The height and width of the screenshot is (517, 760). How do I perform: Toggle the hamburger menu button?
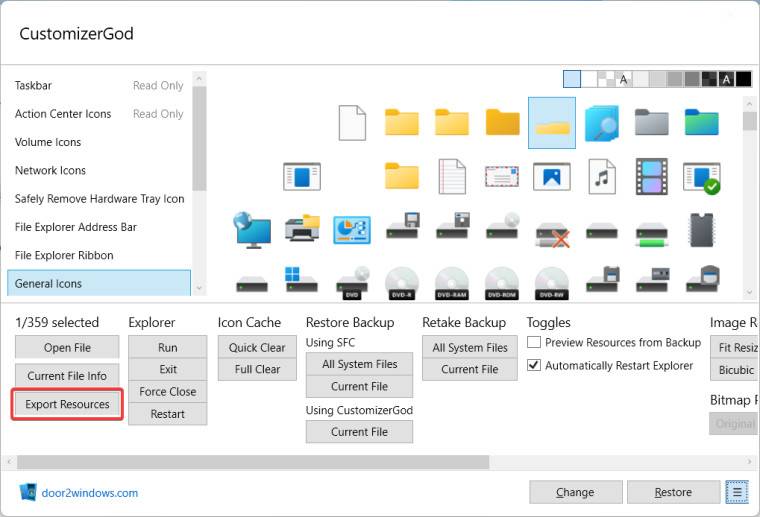tap(737, 492)
